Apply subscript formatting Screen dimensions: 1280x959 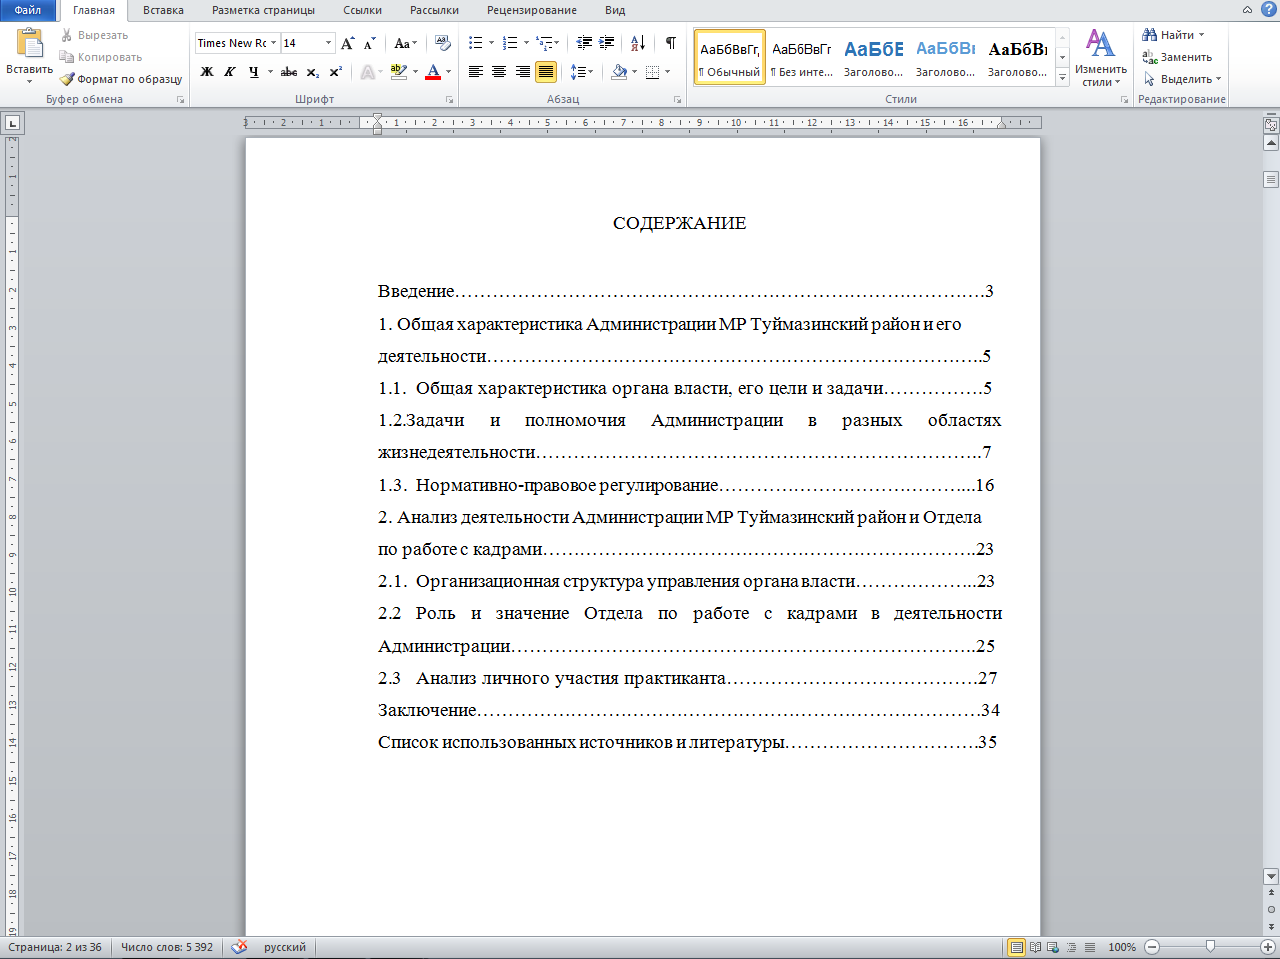[313, 72]
